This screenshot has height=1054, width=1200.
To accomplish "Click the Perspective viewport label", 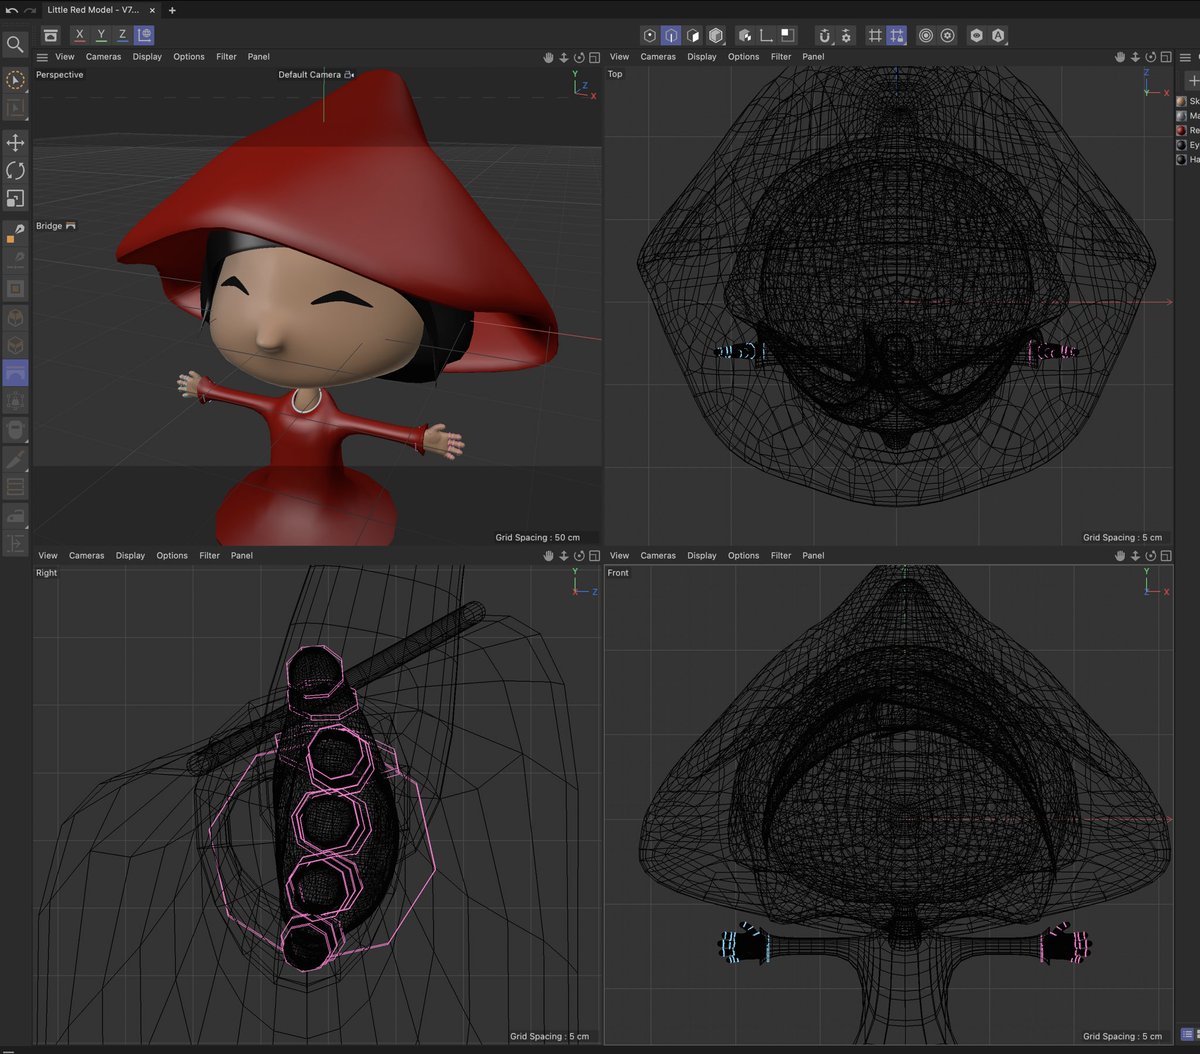I will click(60, 75).
